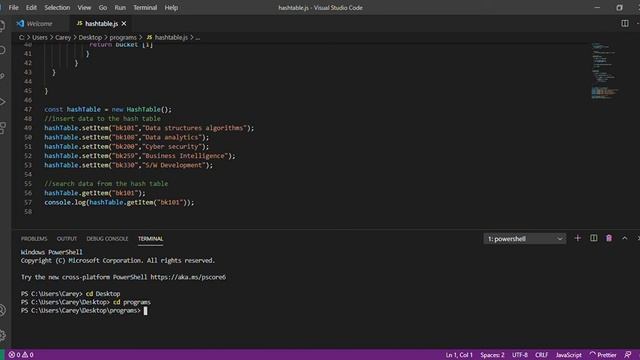Click the hashtable.js breadcrumb segment
The height and width of the screenshot is (360, 640).
(x=167, y=37)
